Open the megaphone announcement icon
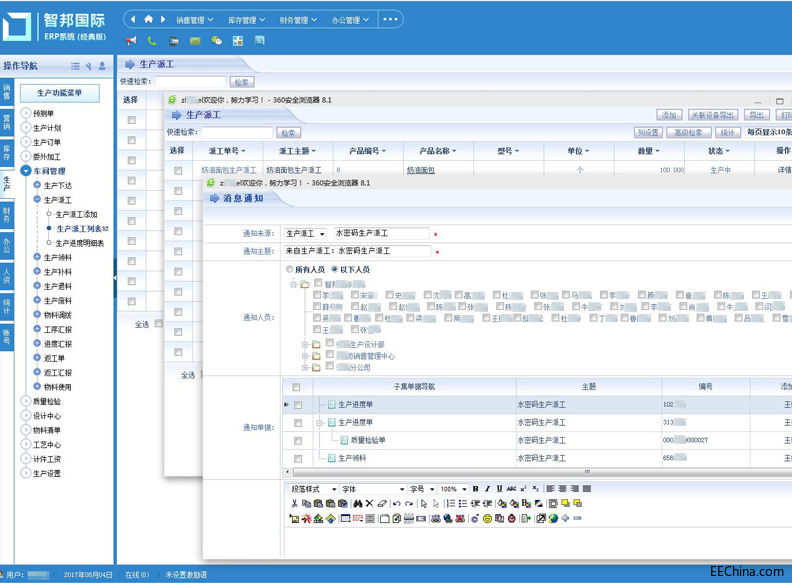This screenshot has width=792, height=584. 131,41
